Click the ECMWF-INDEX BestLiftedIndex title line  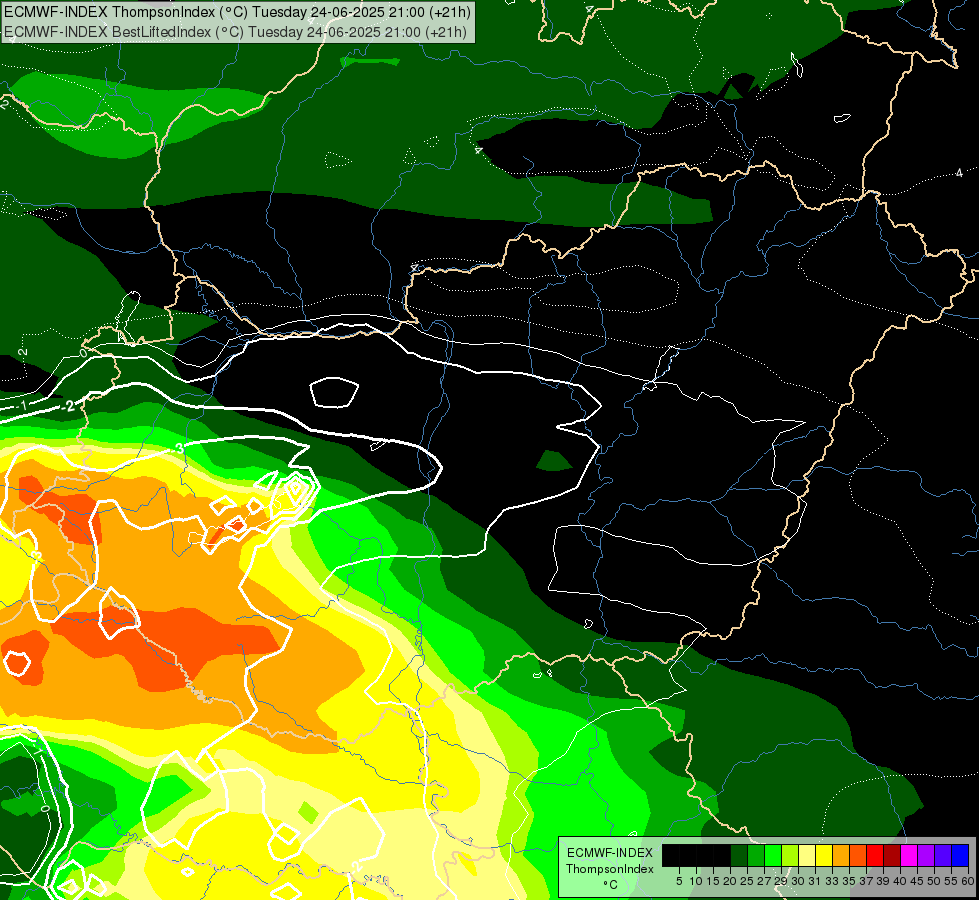pyautogui.click(x=235, y=31)
